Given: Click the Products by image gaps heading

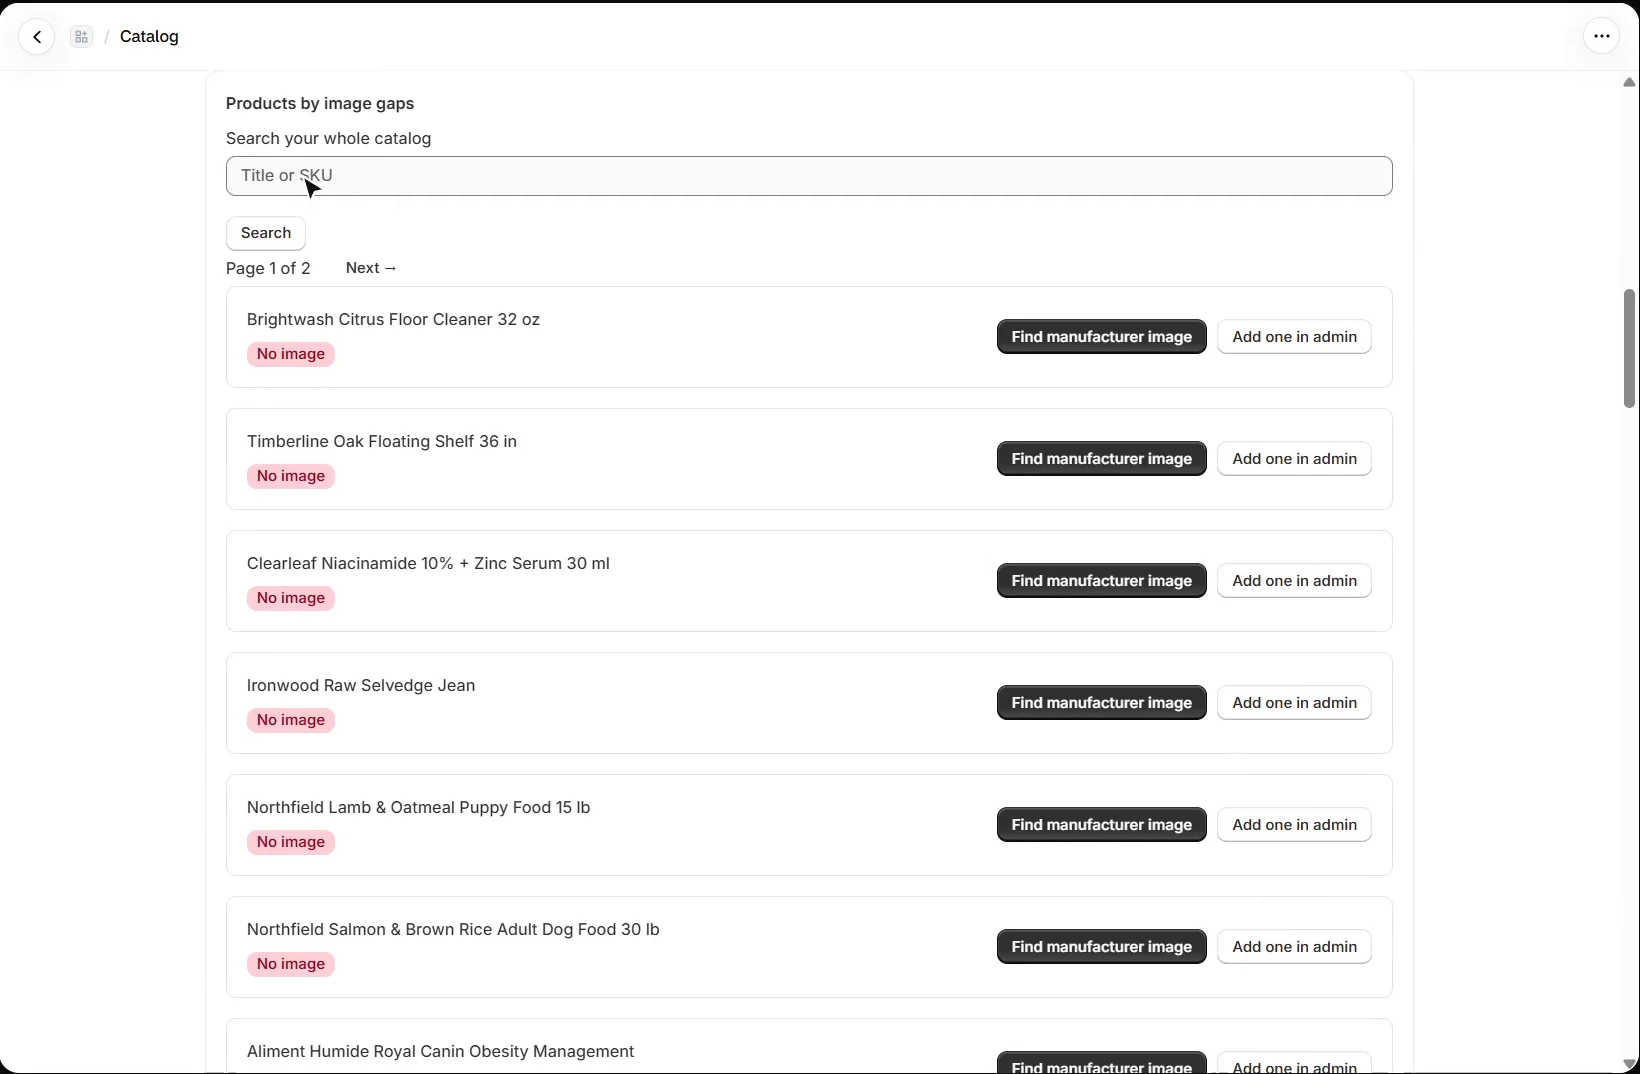Looking at the screenshot, I should click(320, 104).
